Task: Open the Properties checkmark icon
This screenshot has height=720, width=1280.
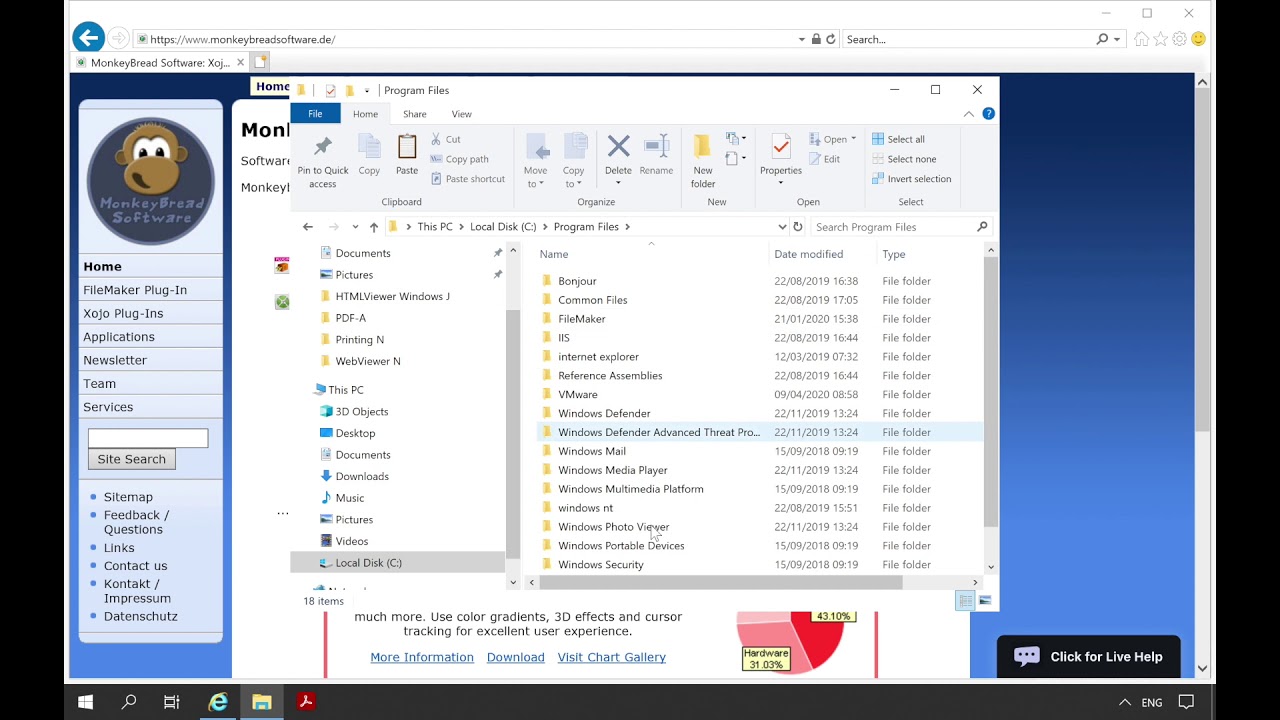Action: [781, 148]
